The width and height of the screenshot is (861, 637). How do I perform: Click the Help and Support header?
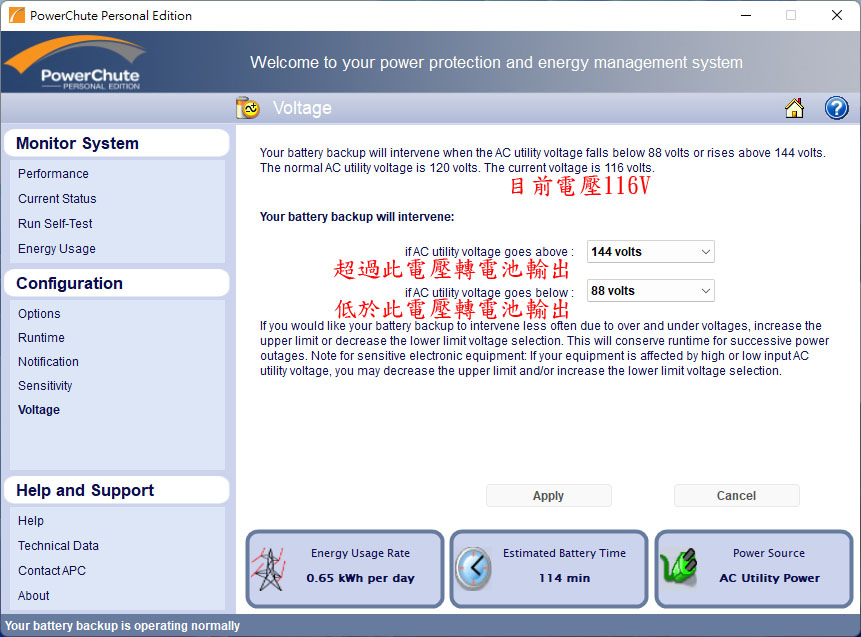[x=116, y=490]
